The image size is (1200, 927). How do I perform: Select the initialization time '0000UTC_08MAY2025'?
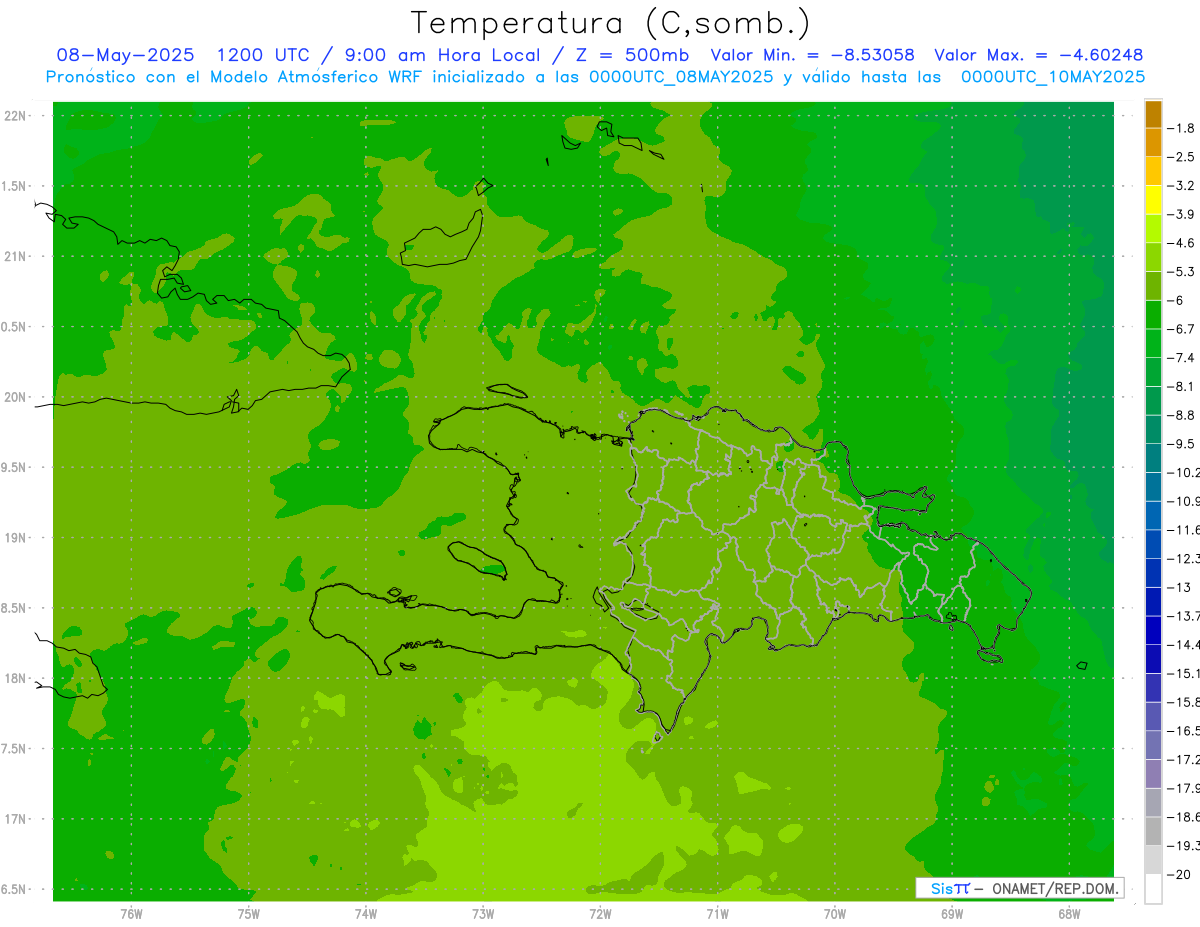click(682, 76)
